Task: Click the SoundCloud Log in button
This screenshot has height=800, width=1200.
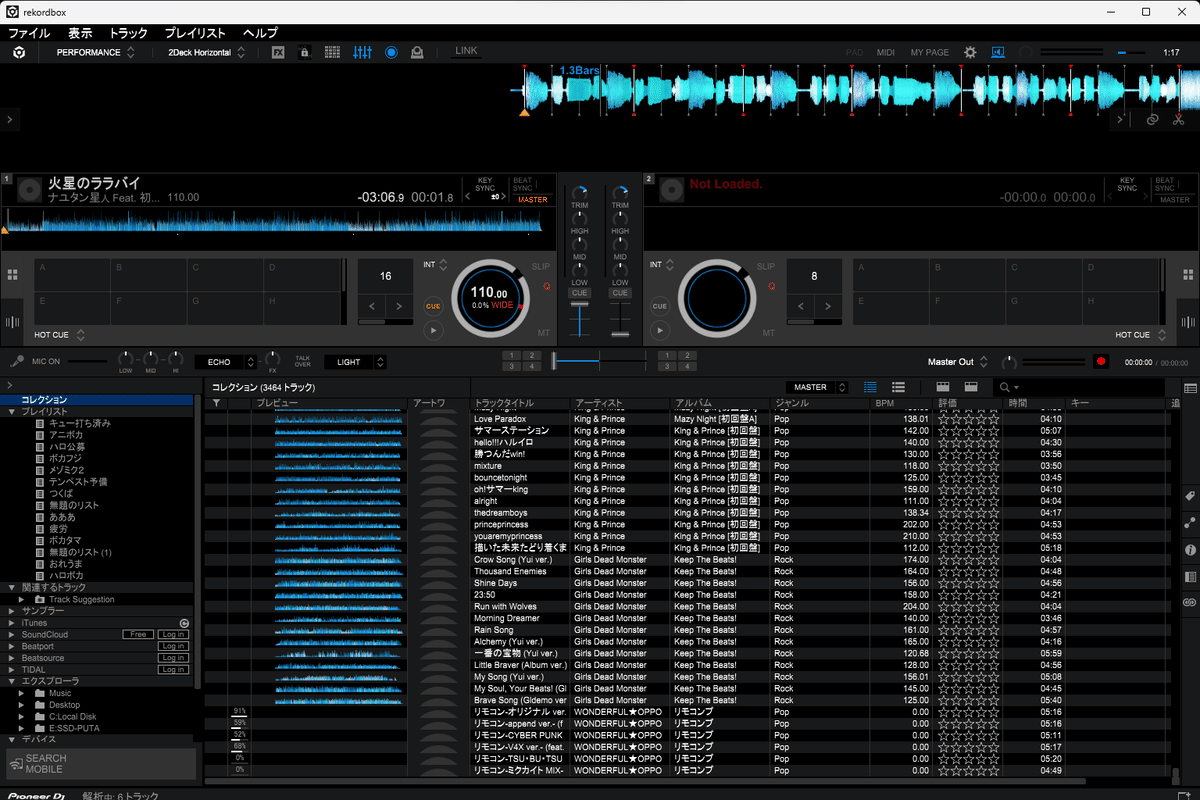Action: [173, 634]
